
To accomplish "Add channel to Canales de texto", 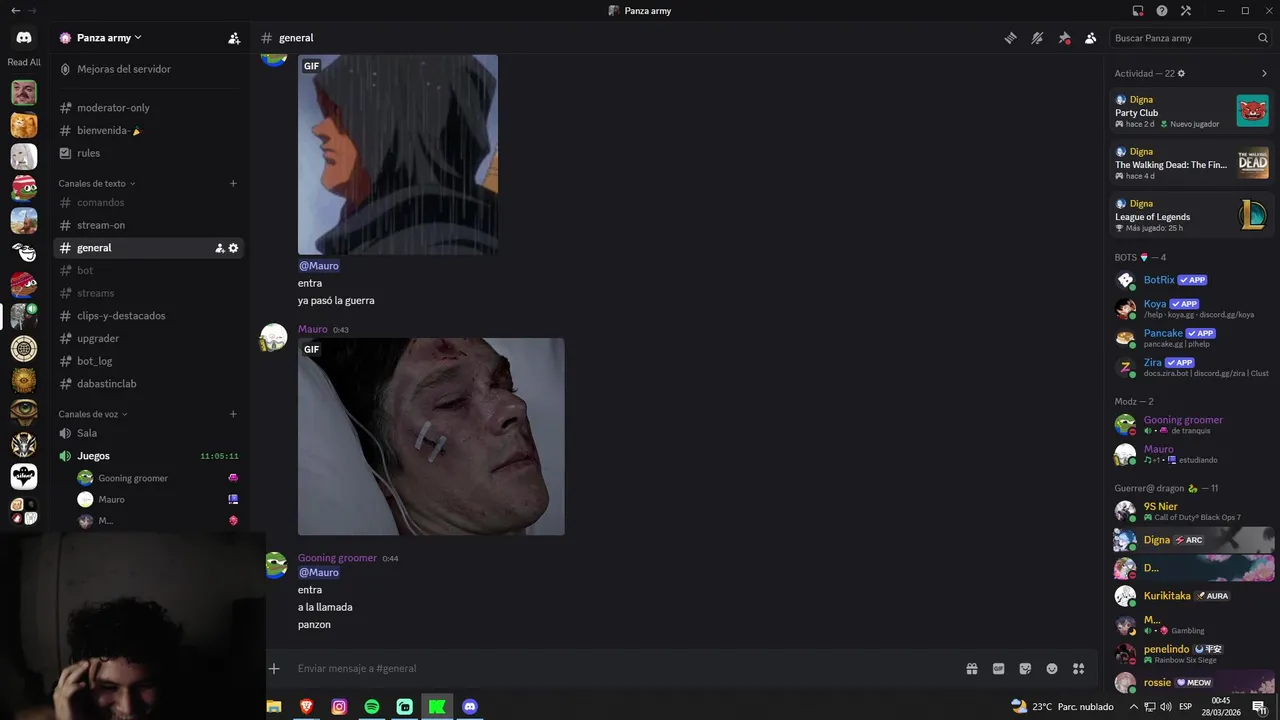I will (x=233, y=183).
